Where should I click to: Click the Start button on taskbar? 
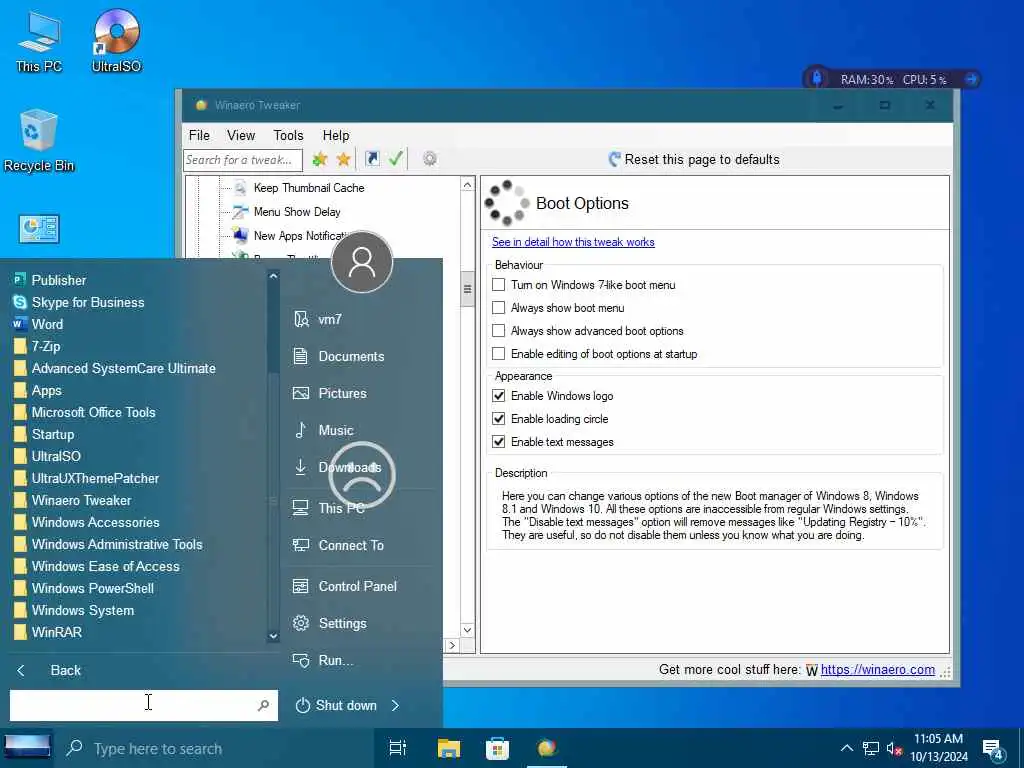point(27,748)
